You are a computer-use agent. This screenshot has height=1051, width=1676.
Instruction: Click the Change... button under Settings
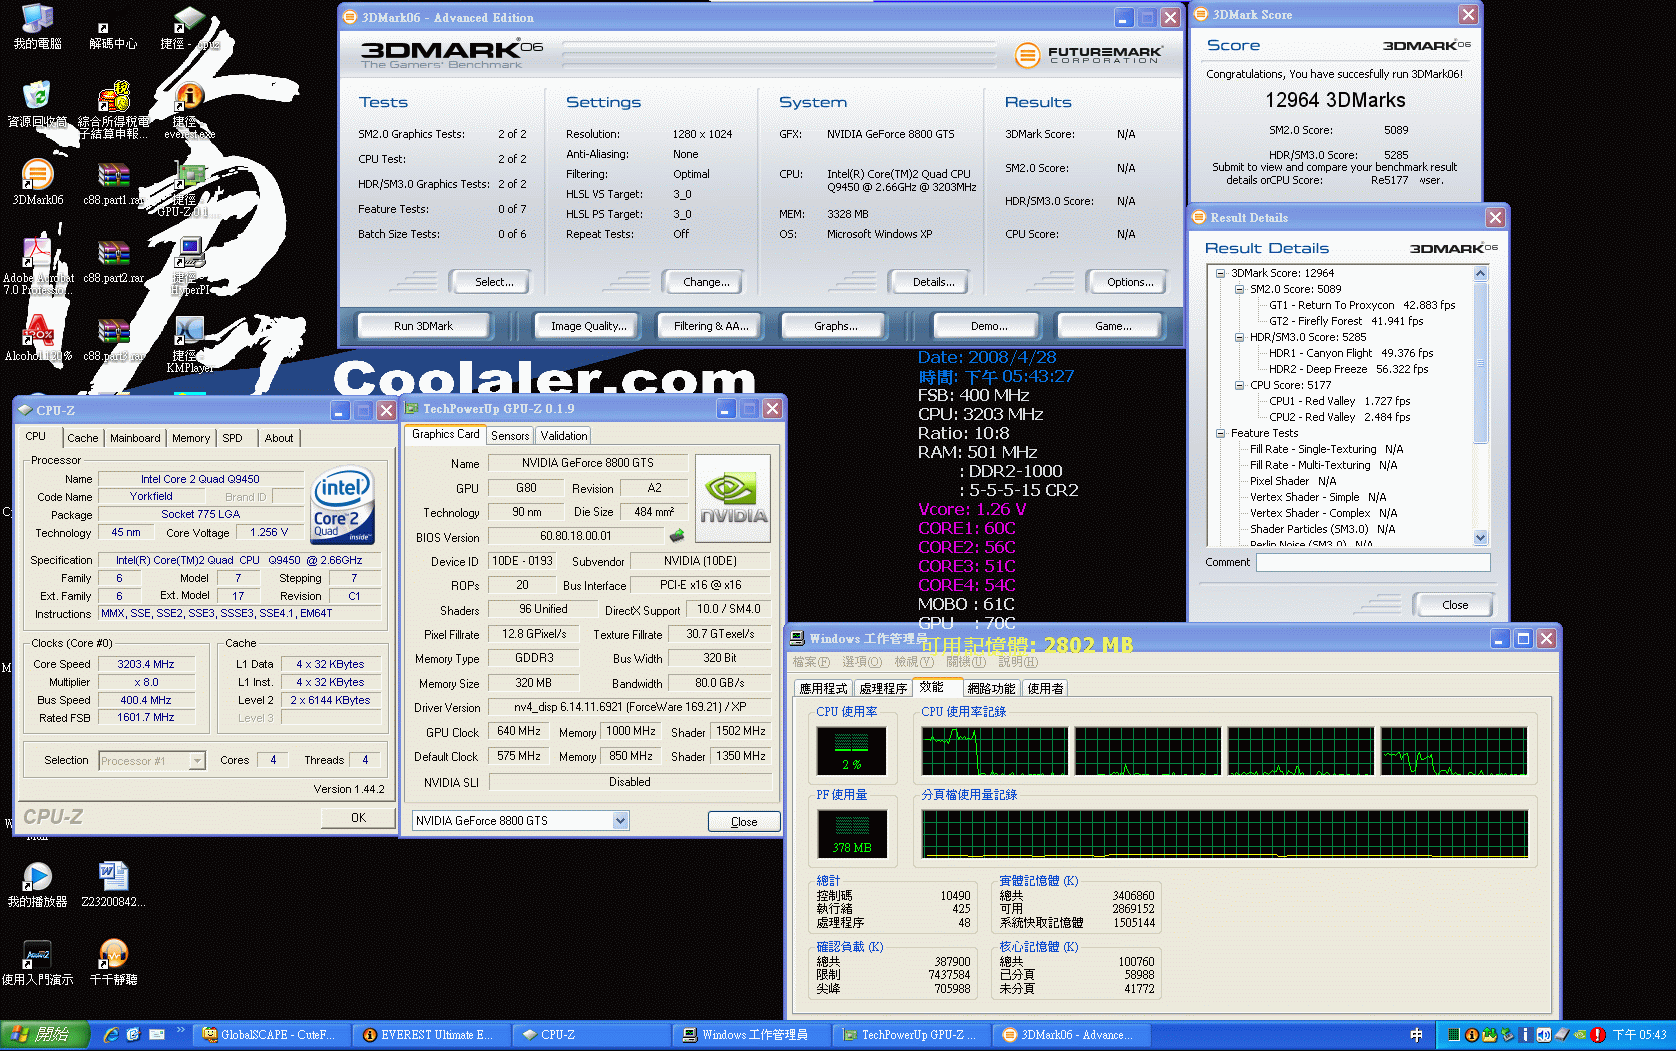(x=706, y=282)
